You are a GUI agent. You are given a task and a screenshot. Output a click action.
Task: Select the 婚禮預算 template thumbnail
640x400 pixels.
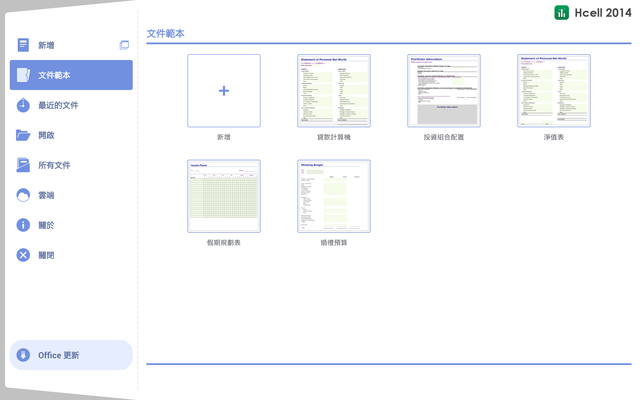click(334, 196)
